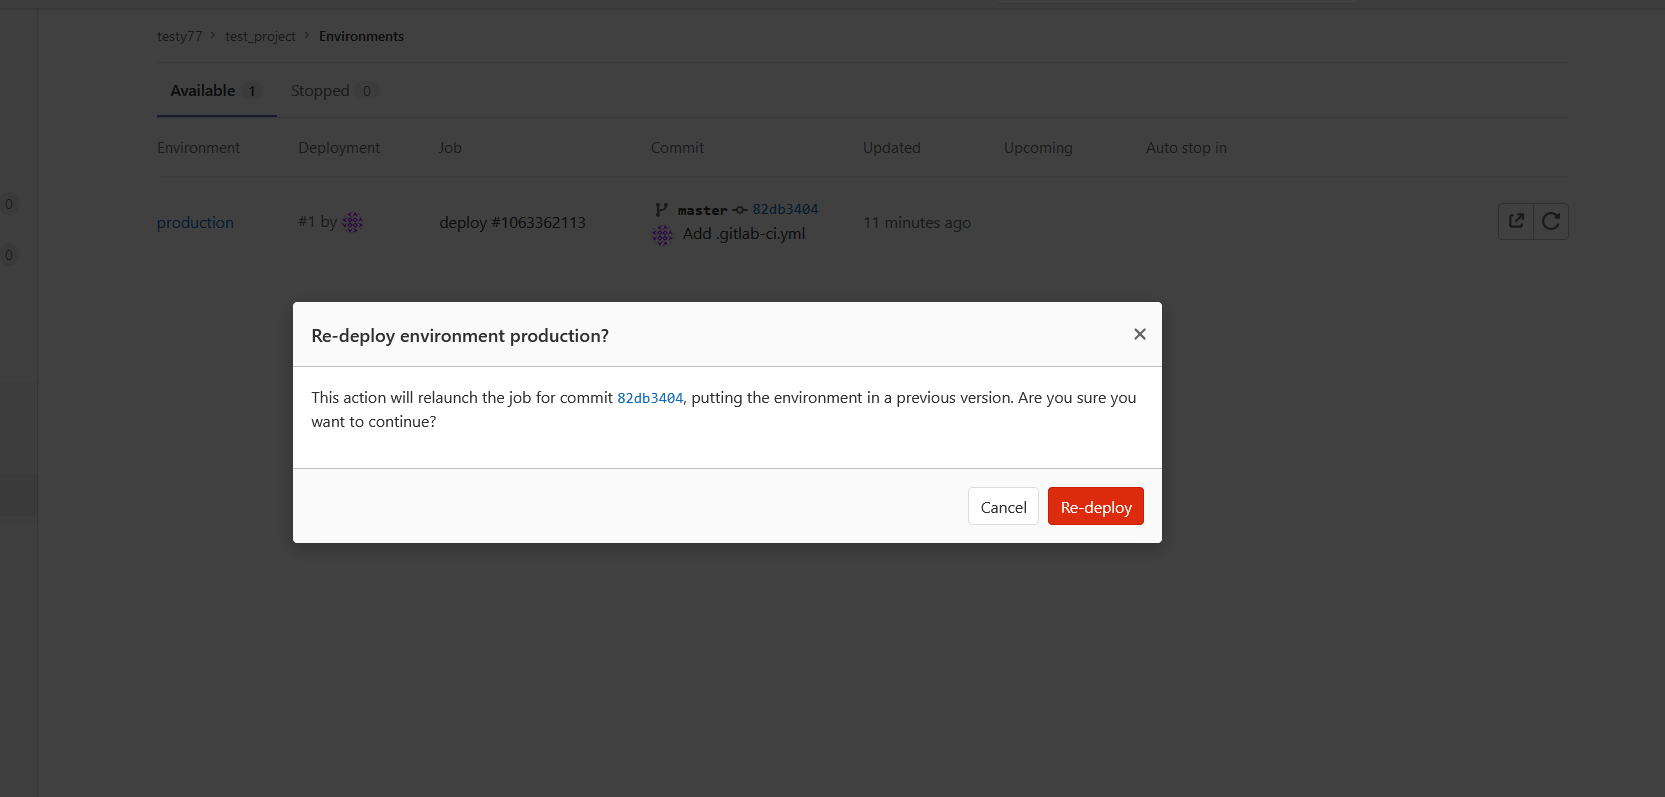Screen dimensions: 1665x797
Task: Open the master branch link
Action: (702, 210)
